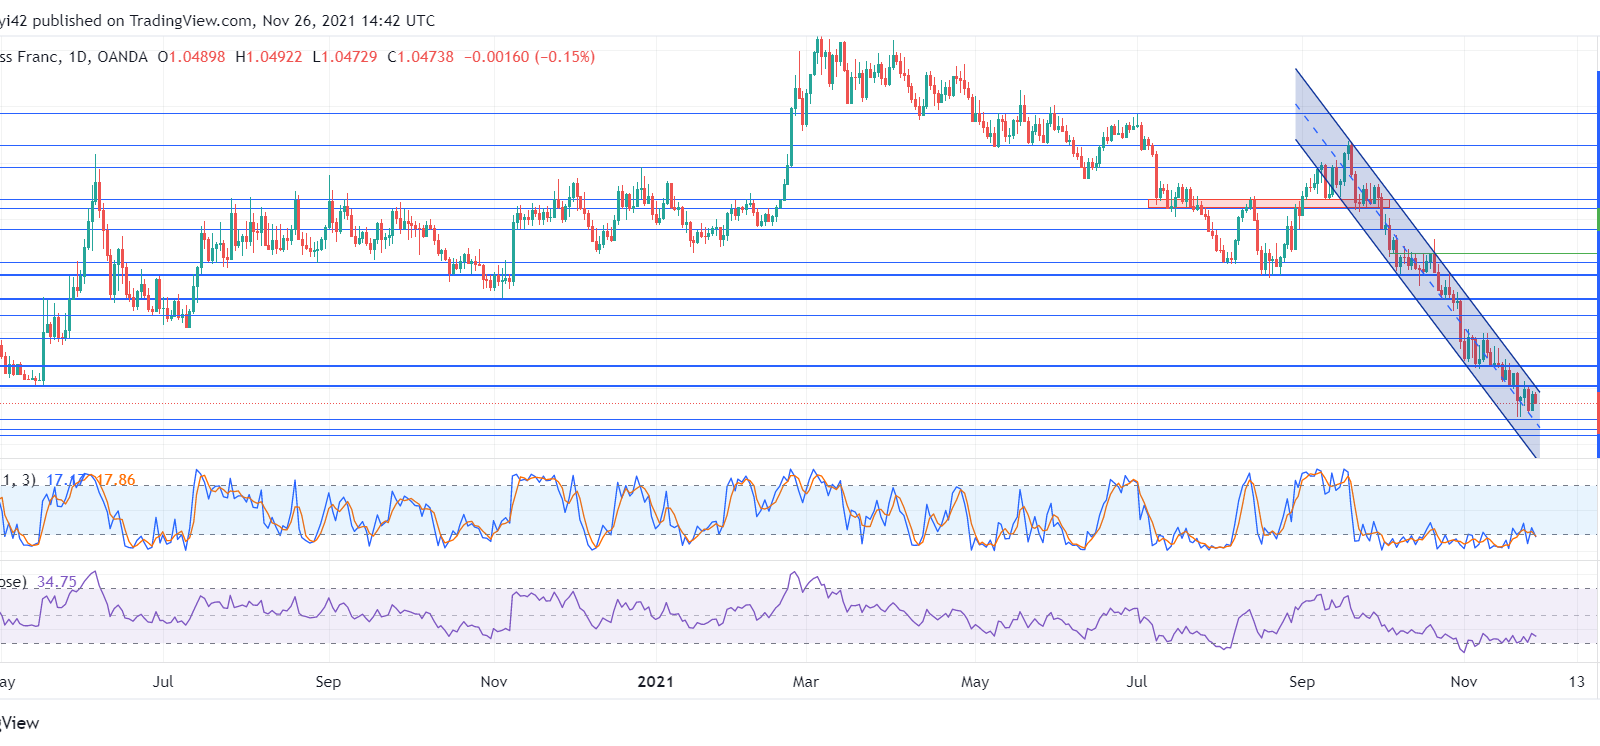Viewport: 1600px width, 746px height.
Task: Click the '13' date label on time axis
Action: tap(1577, 682)
